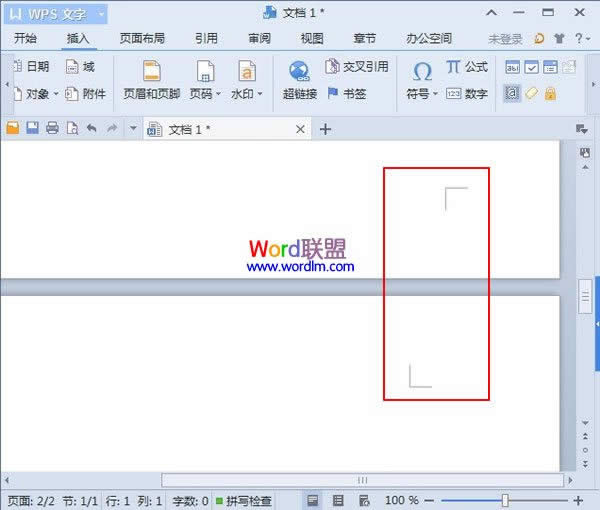Viewport: 600px width, 510px height.
Task: Open 页眉和页脚 header and footer
Action: 152,80
